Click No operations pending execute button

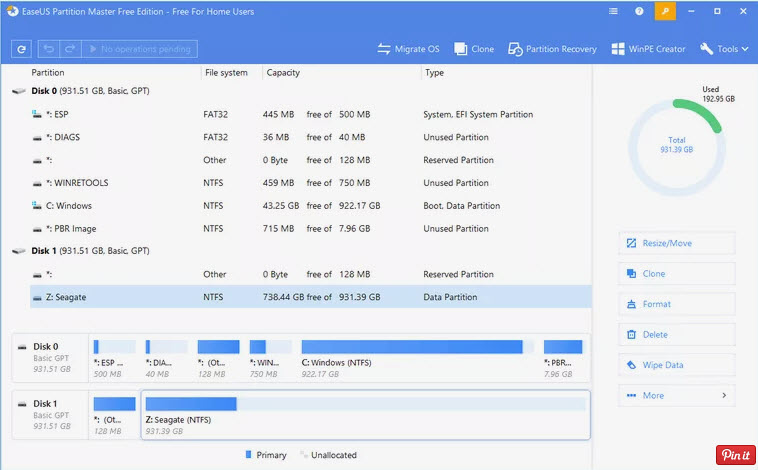140,49
